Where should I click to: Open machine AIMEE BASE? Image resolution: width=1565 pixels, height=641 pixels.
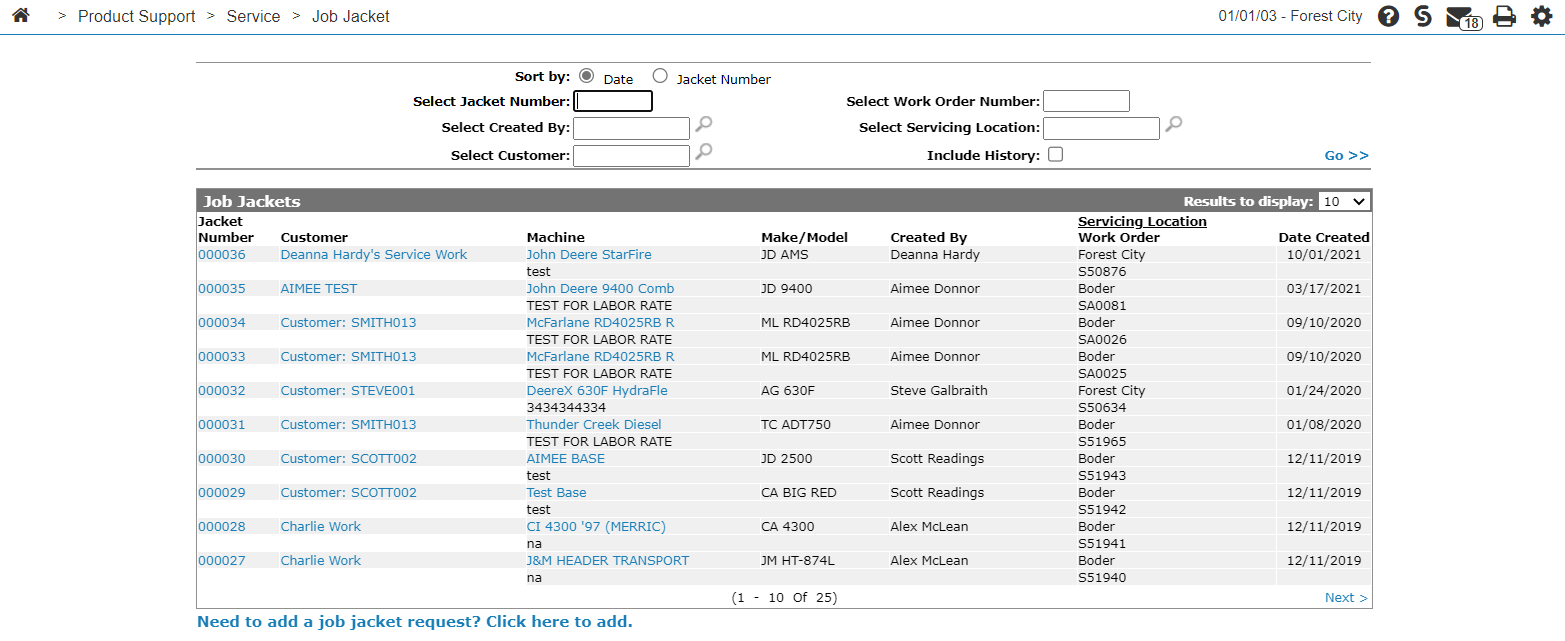coord(566,459)
